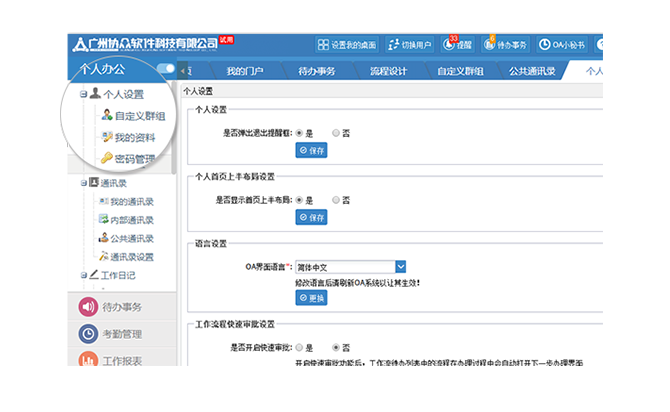Open the OA界面语言 dropdown

pos(400,267)
